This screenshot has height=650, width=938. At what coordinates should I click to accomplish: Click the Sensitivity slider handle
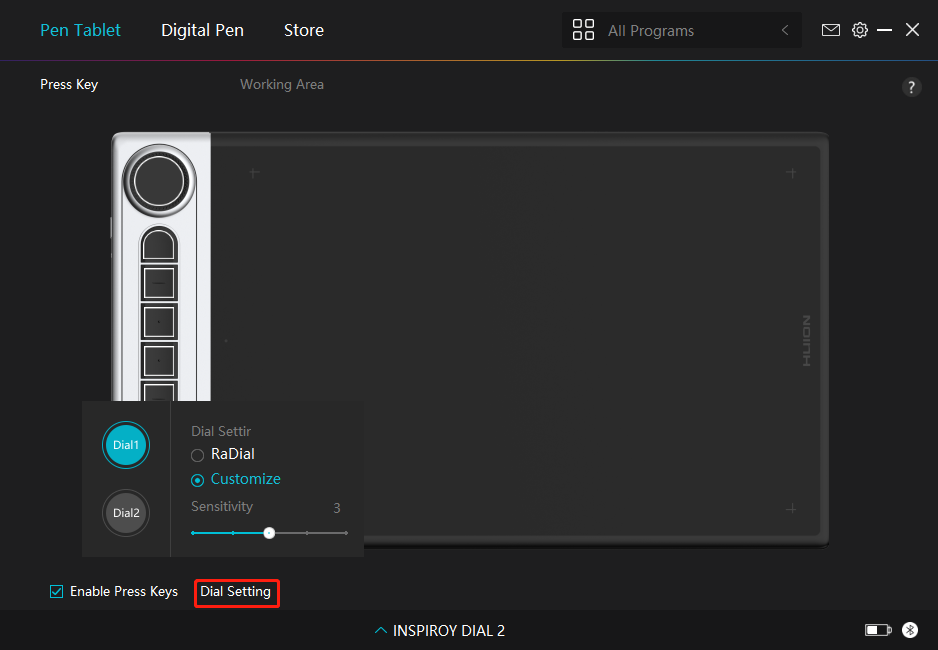click(269, 533)
